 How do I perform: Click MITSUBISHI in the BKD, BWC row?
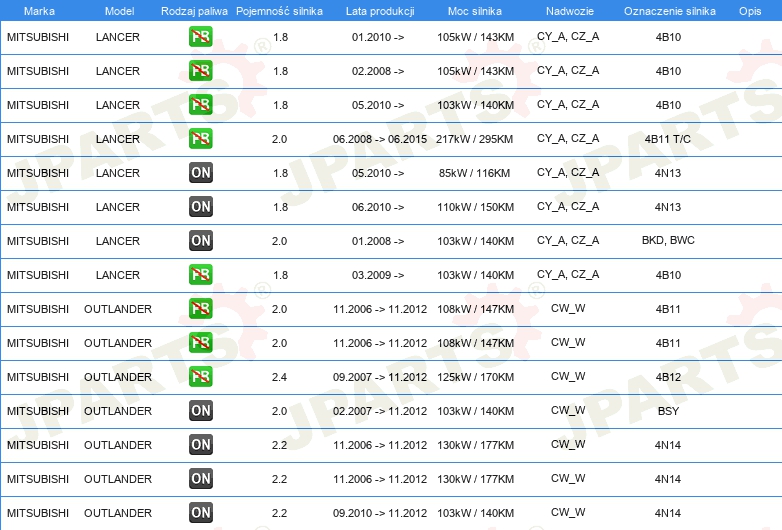(38, 241)
